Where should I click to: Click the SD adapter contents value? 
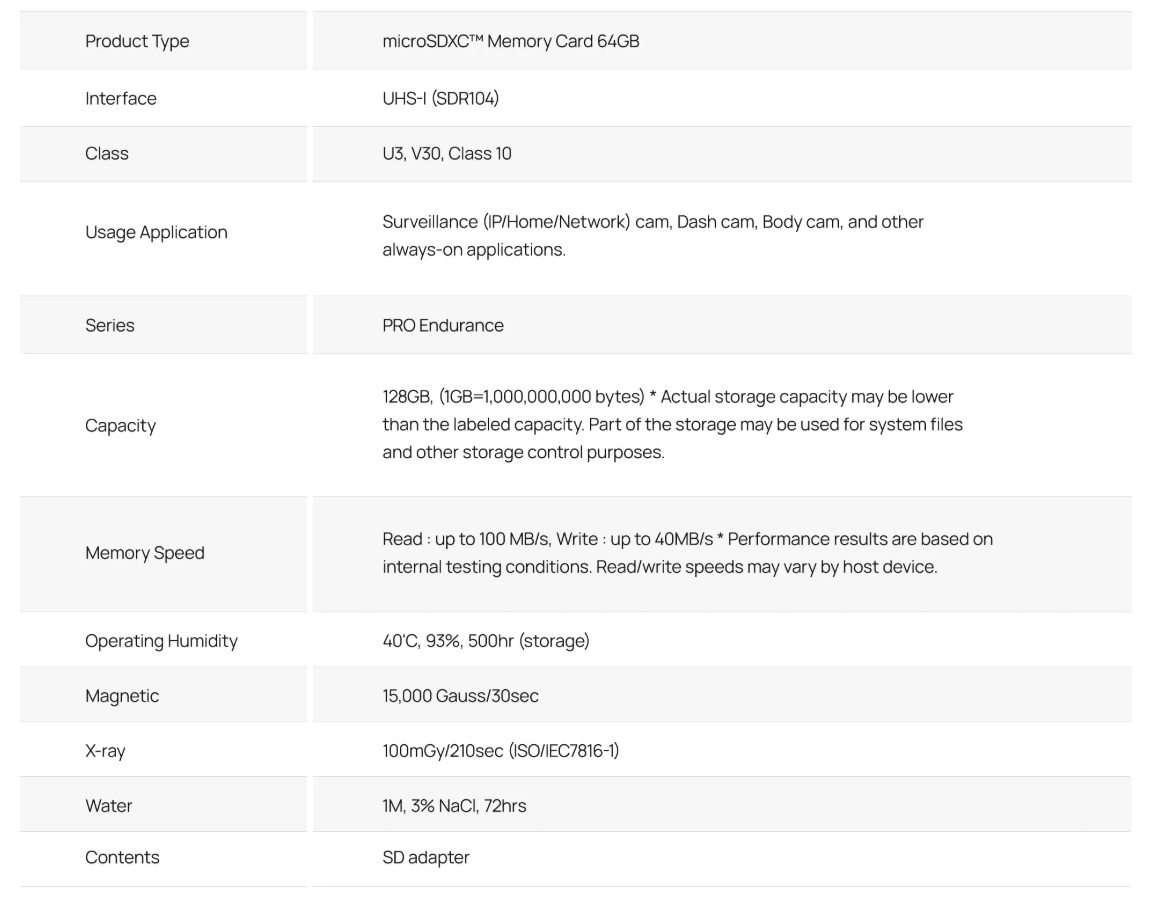click(x=426, y=857)
